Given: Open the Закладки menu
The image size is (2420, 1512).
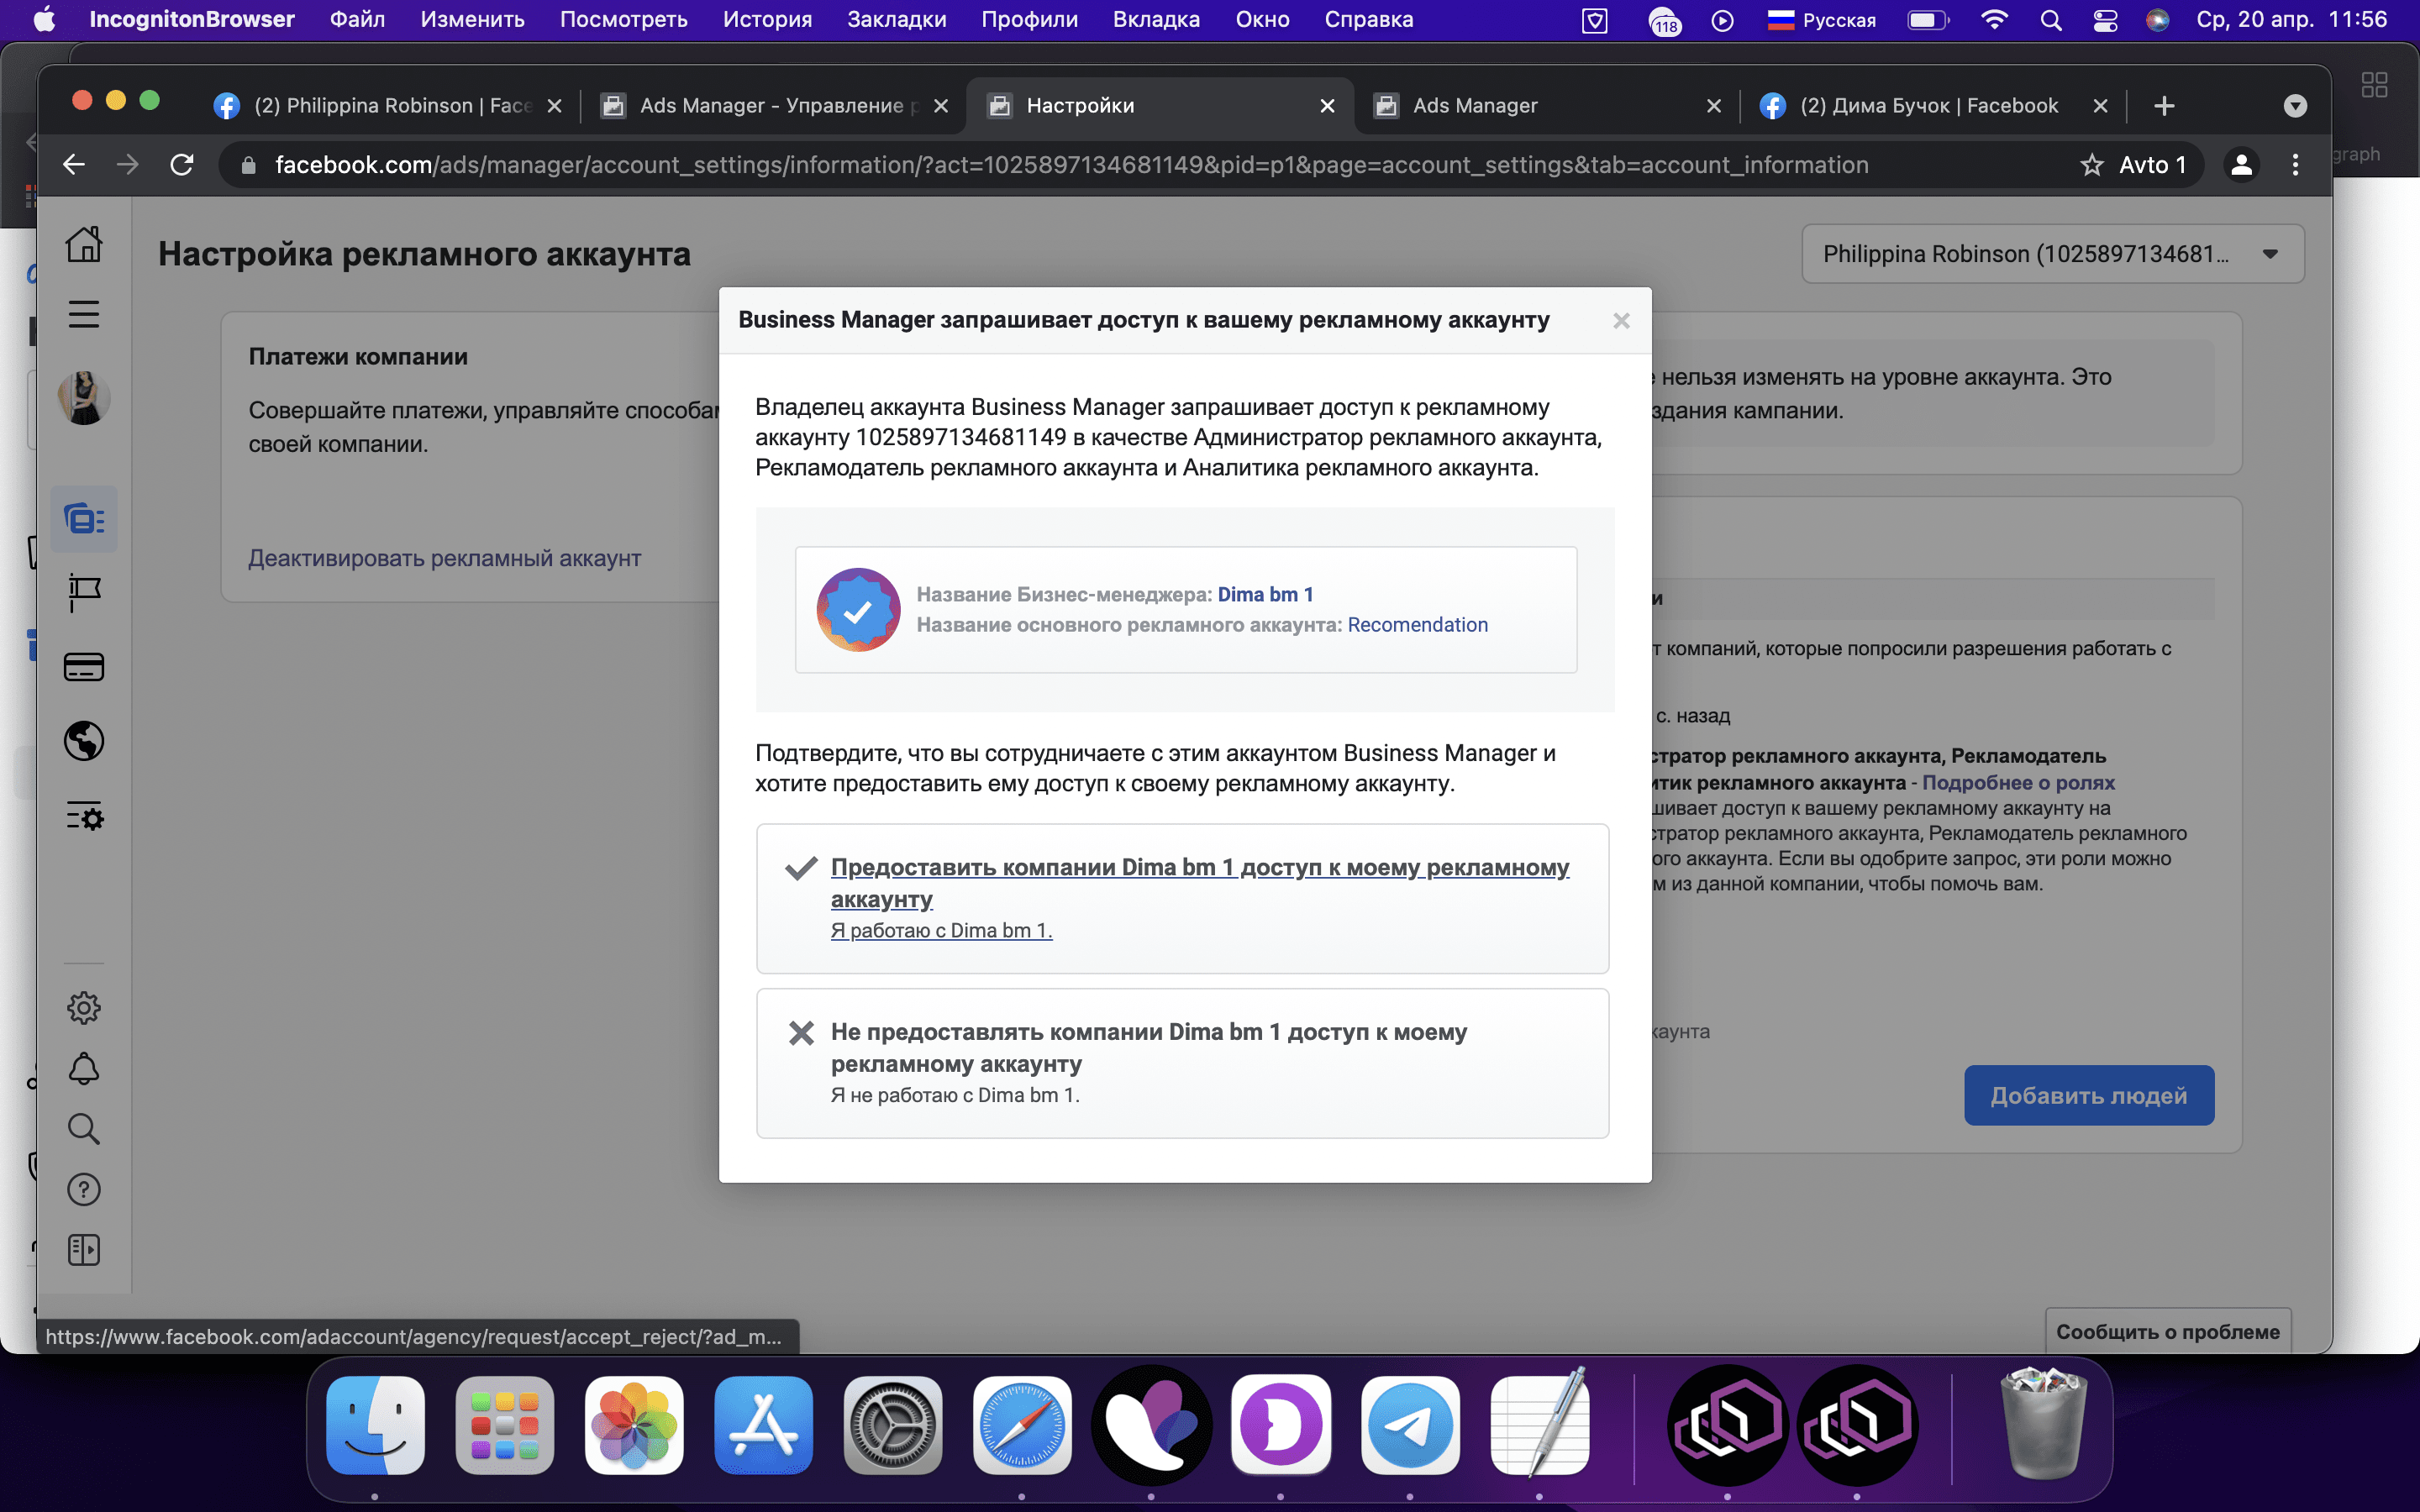Looking at the screenshot, I should point(896,19).
